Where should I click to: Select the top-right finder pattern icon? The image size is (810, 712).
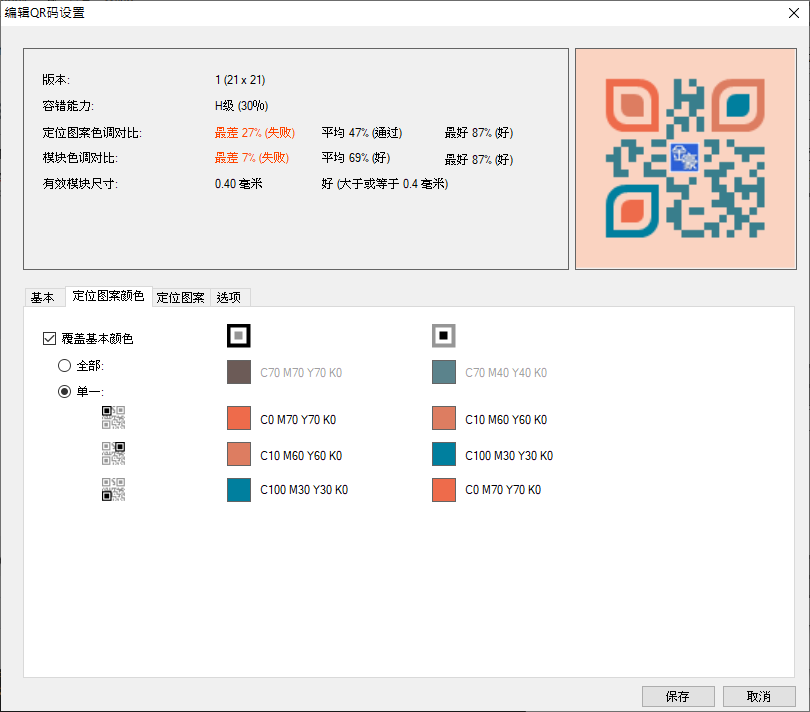click(x=113, y=453)
